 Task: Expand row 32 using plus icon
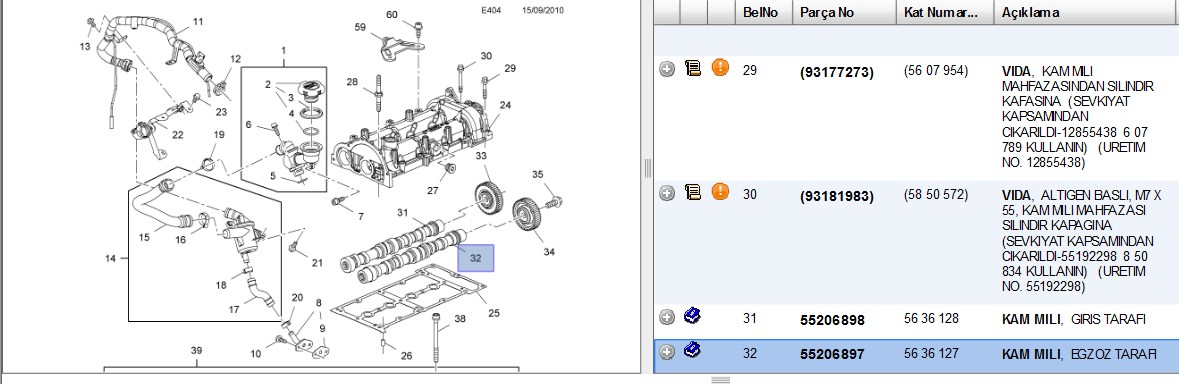[x=667, y=352]
